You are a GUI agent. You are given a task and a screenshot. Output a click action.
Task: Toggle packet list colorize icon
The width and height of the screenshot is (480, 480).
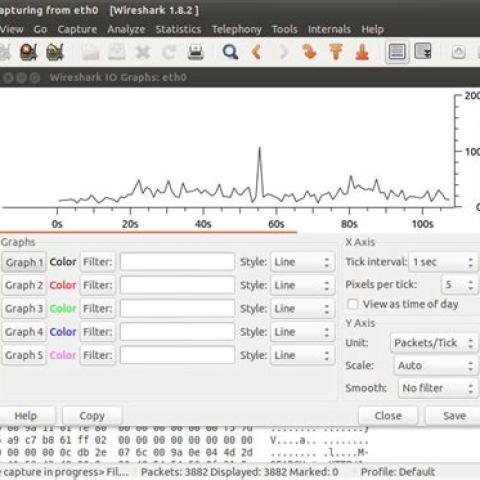397,52
